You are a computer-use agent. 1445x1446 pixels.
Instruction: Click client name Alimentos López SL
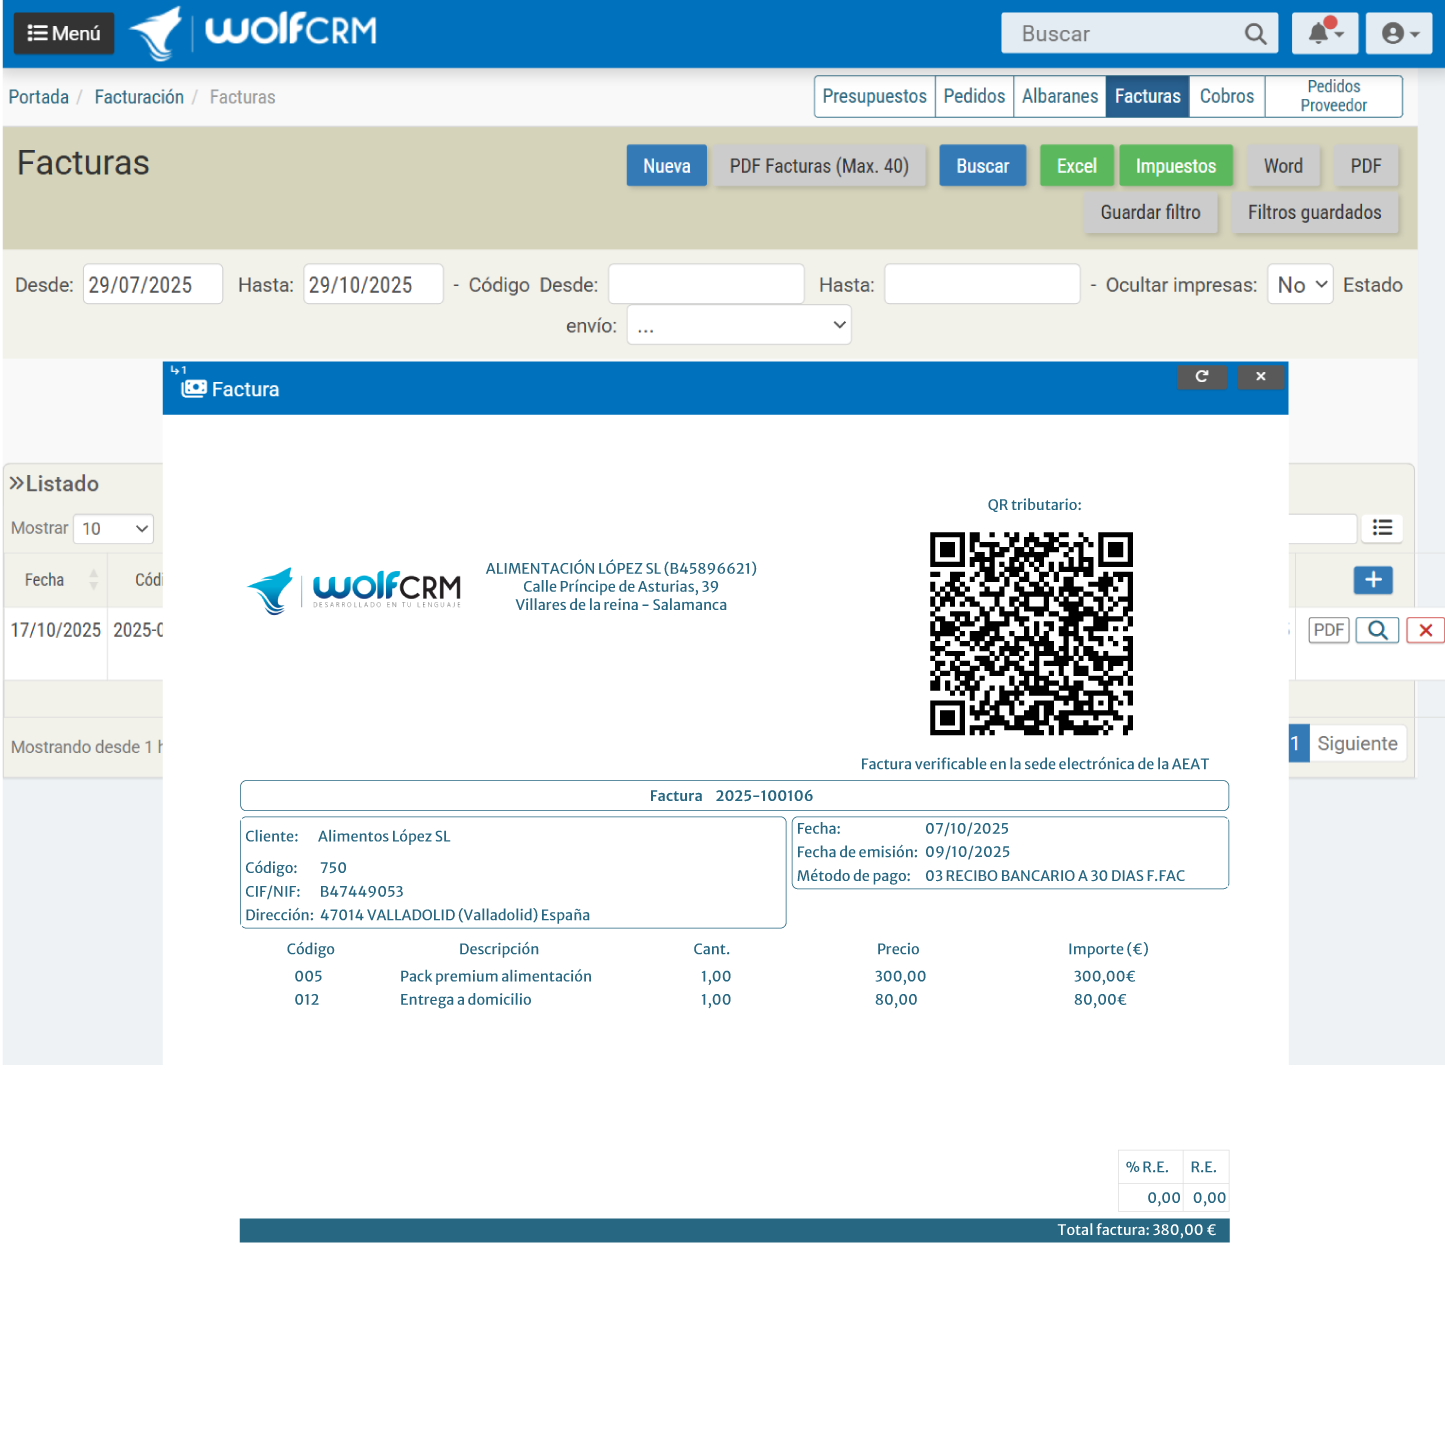click(x=384, y=836)
